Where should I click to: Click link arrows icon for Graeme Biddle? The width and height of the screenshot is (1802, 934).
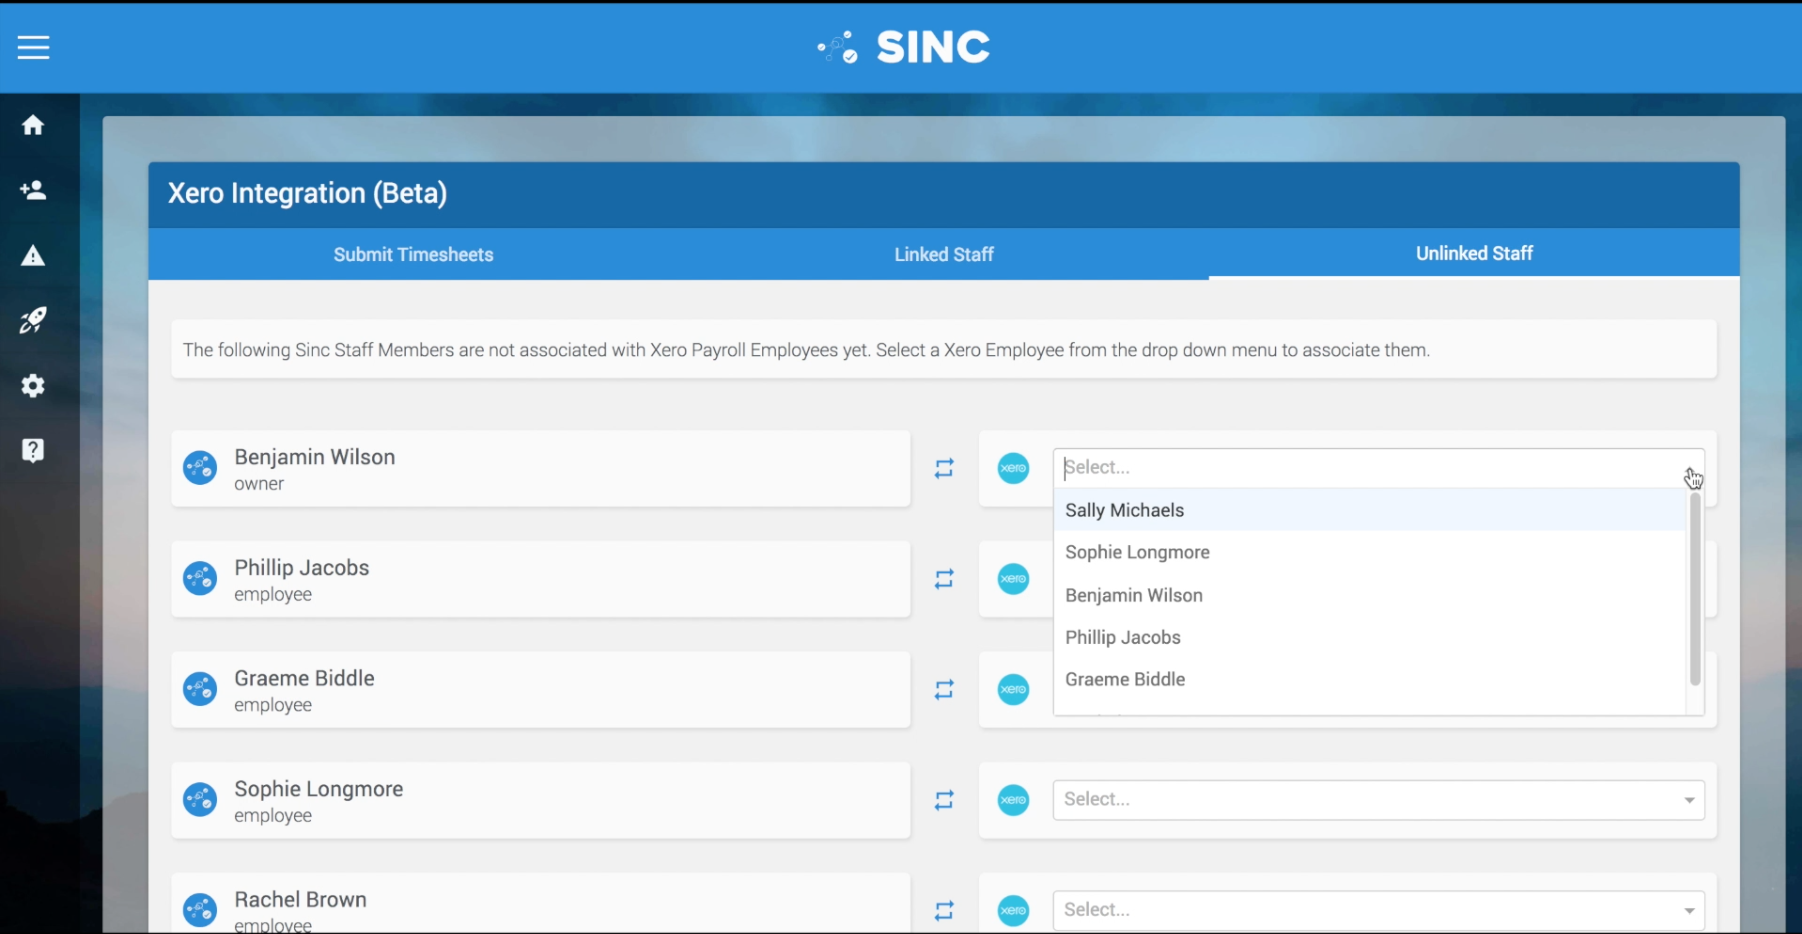[944, 689]
